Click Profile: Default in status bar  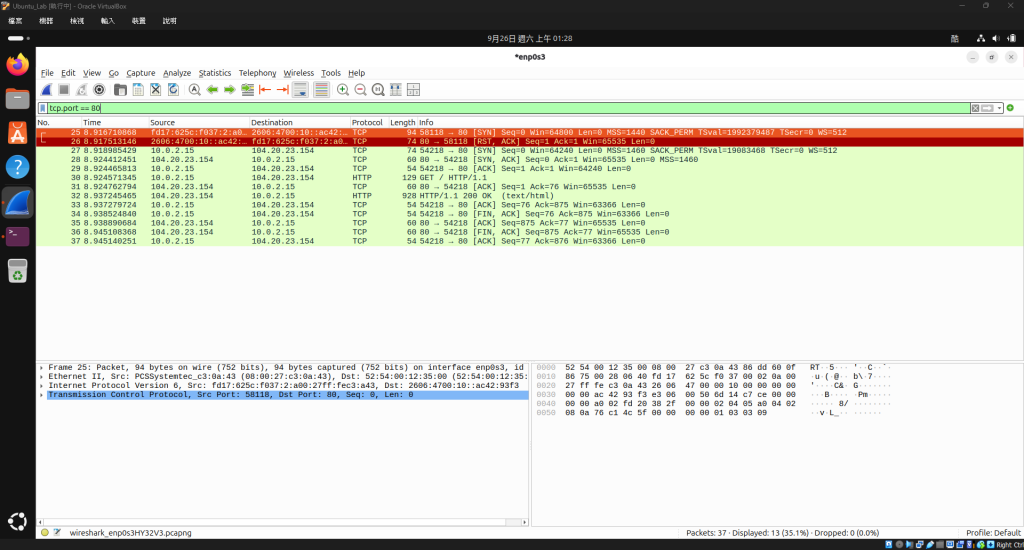[x=993, y=532]
